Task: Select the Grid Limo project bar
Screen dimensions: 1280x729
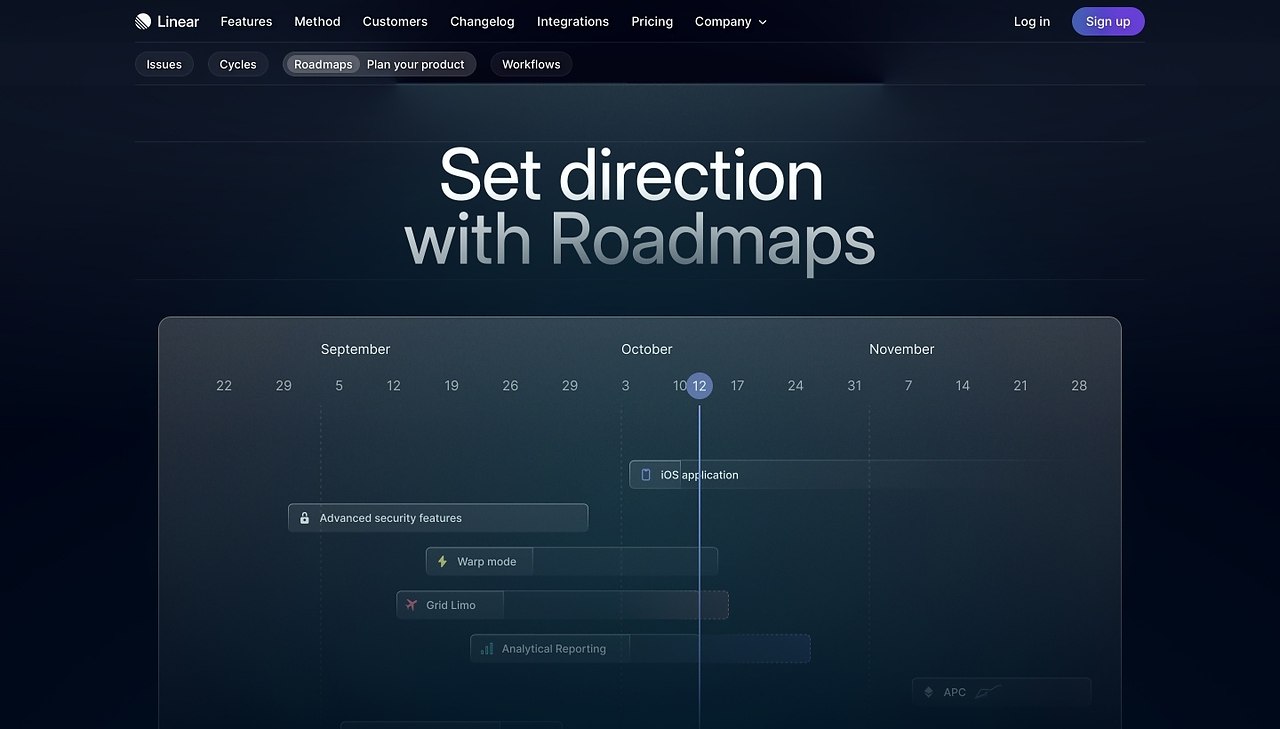Action: (x=562, y=605)
